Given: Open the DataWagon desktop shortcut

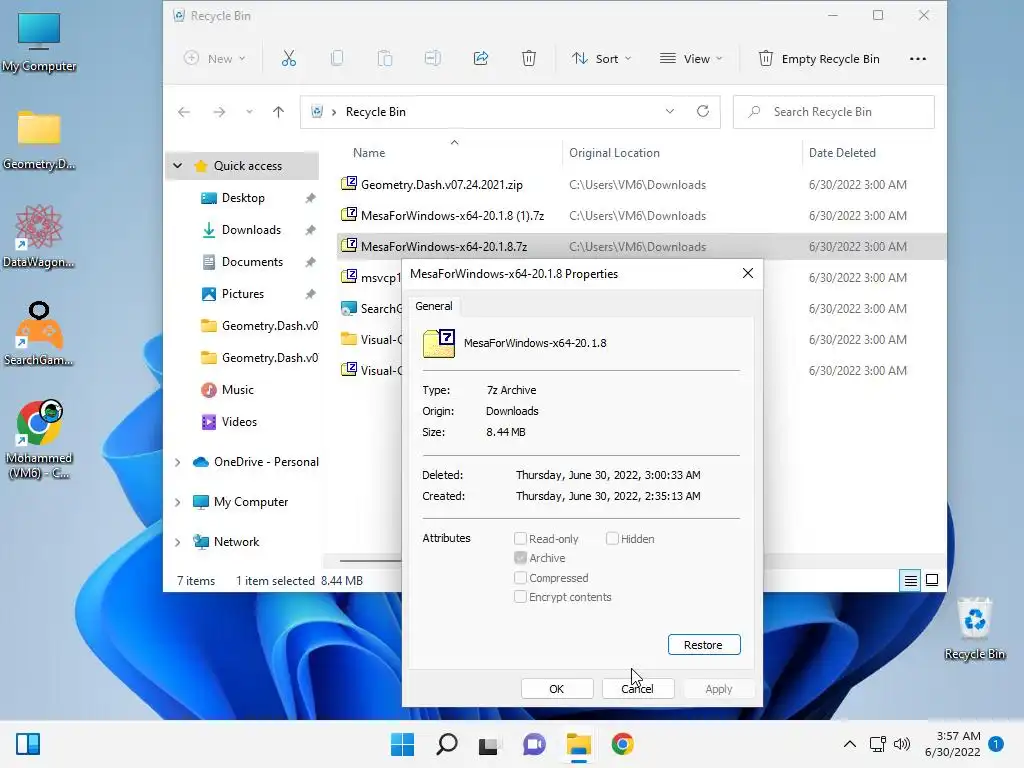Looking at the screenshot, I should tap(39, 236).
